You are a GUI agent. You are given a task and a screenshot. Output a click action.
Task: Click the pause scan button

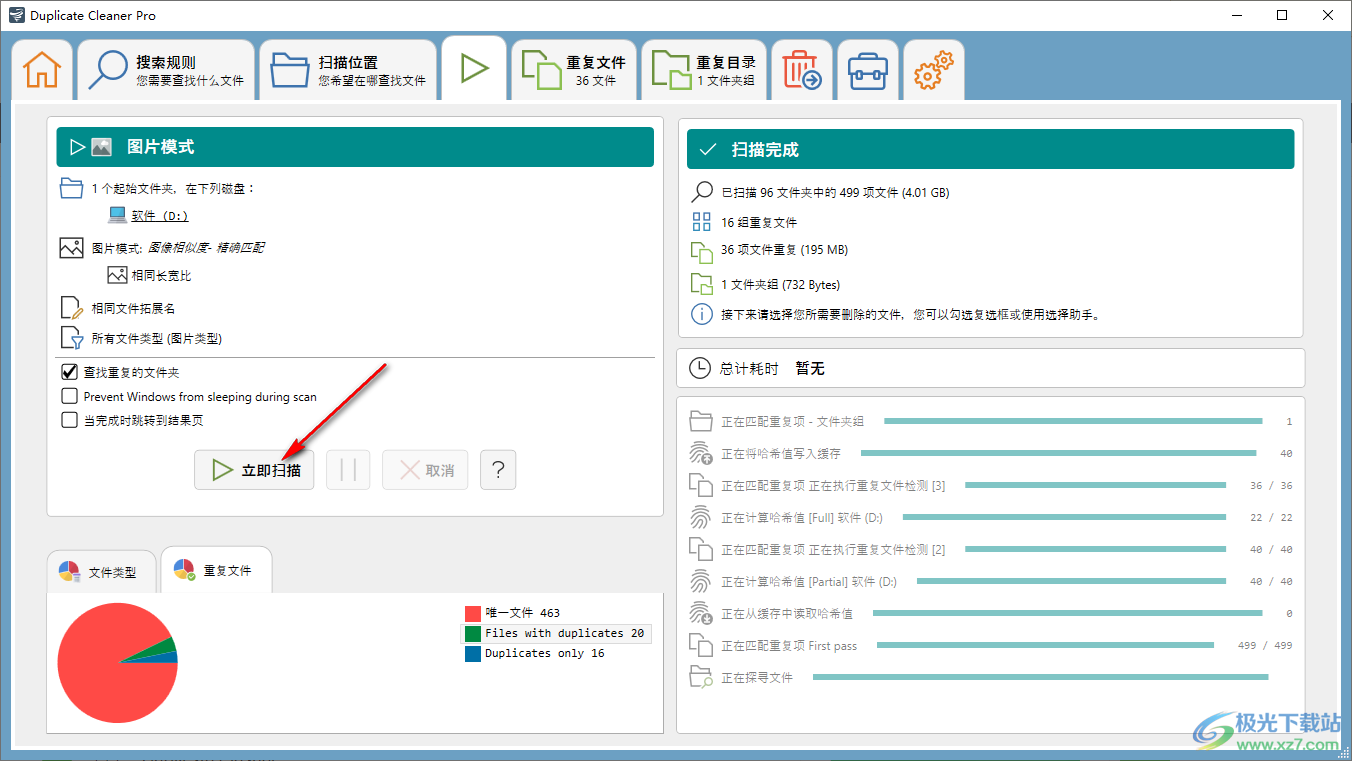[x=348, y=470]
